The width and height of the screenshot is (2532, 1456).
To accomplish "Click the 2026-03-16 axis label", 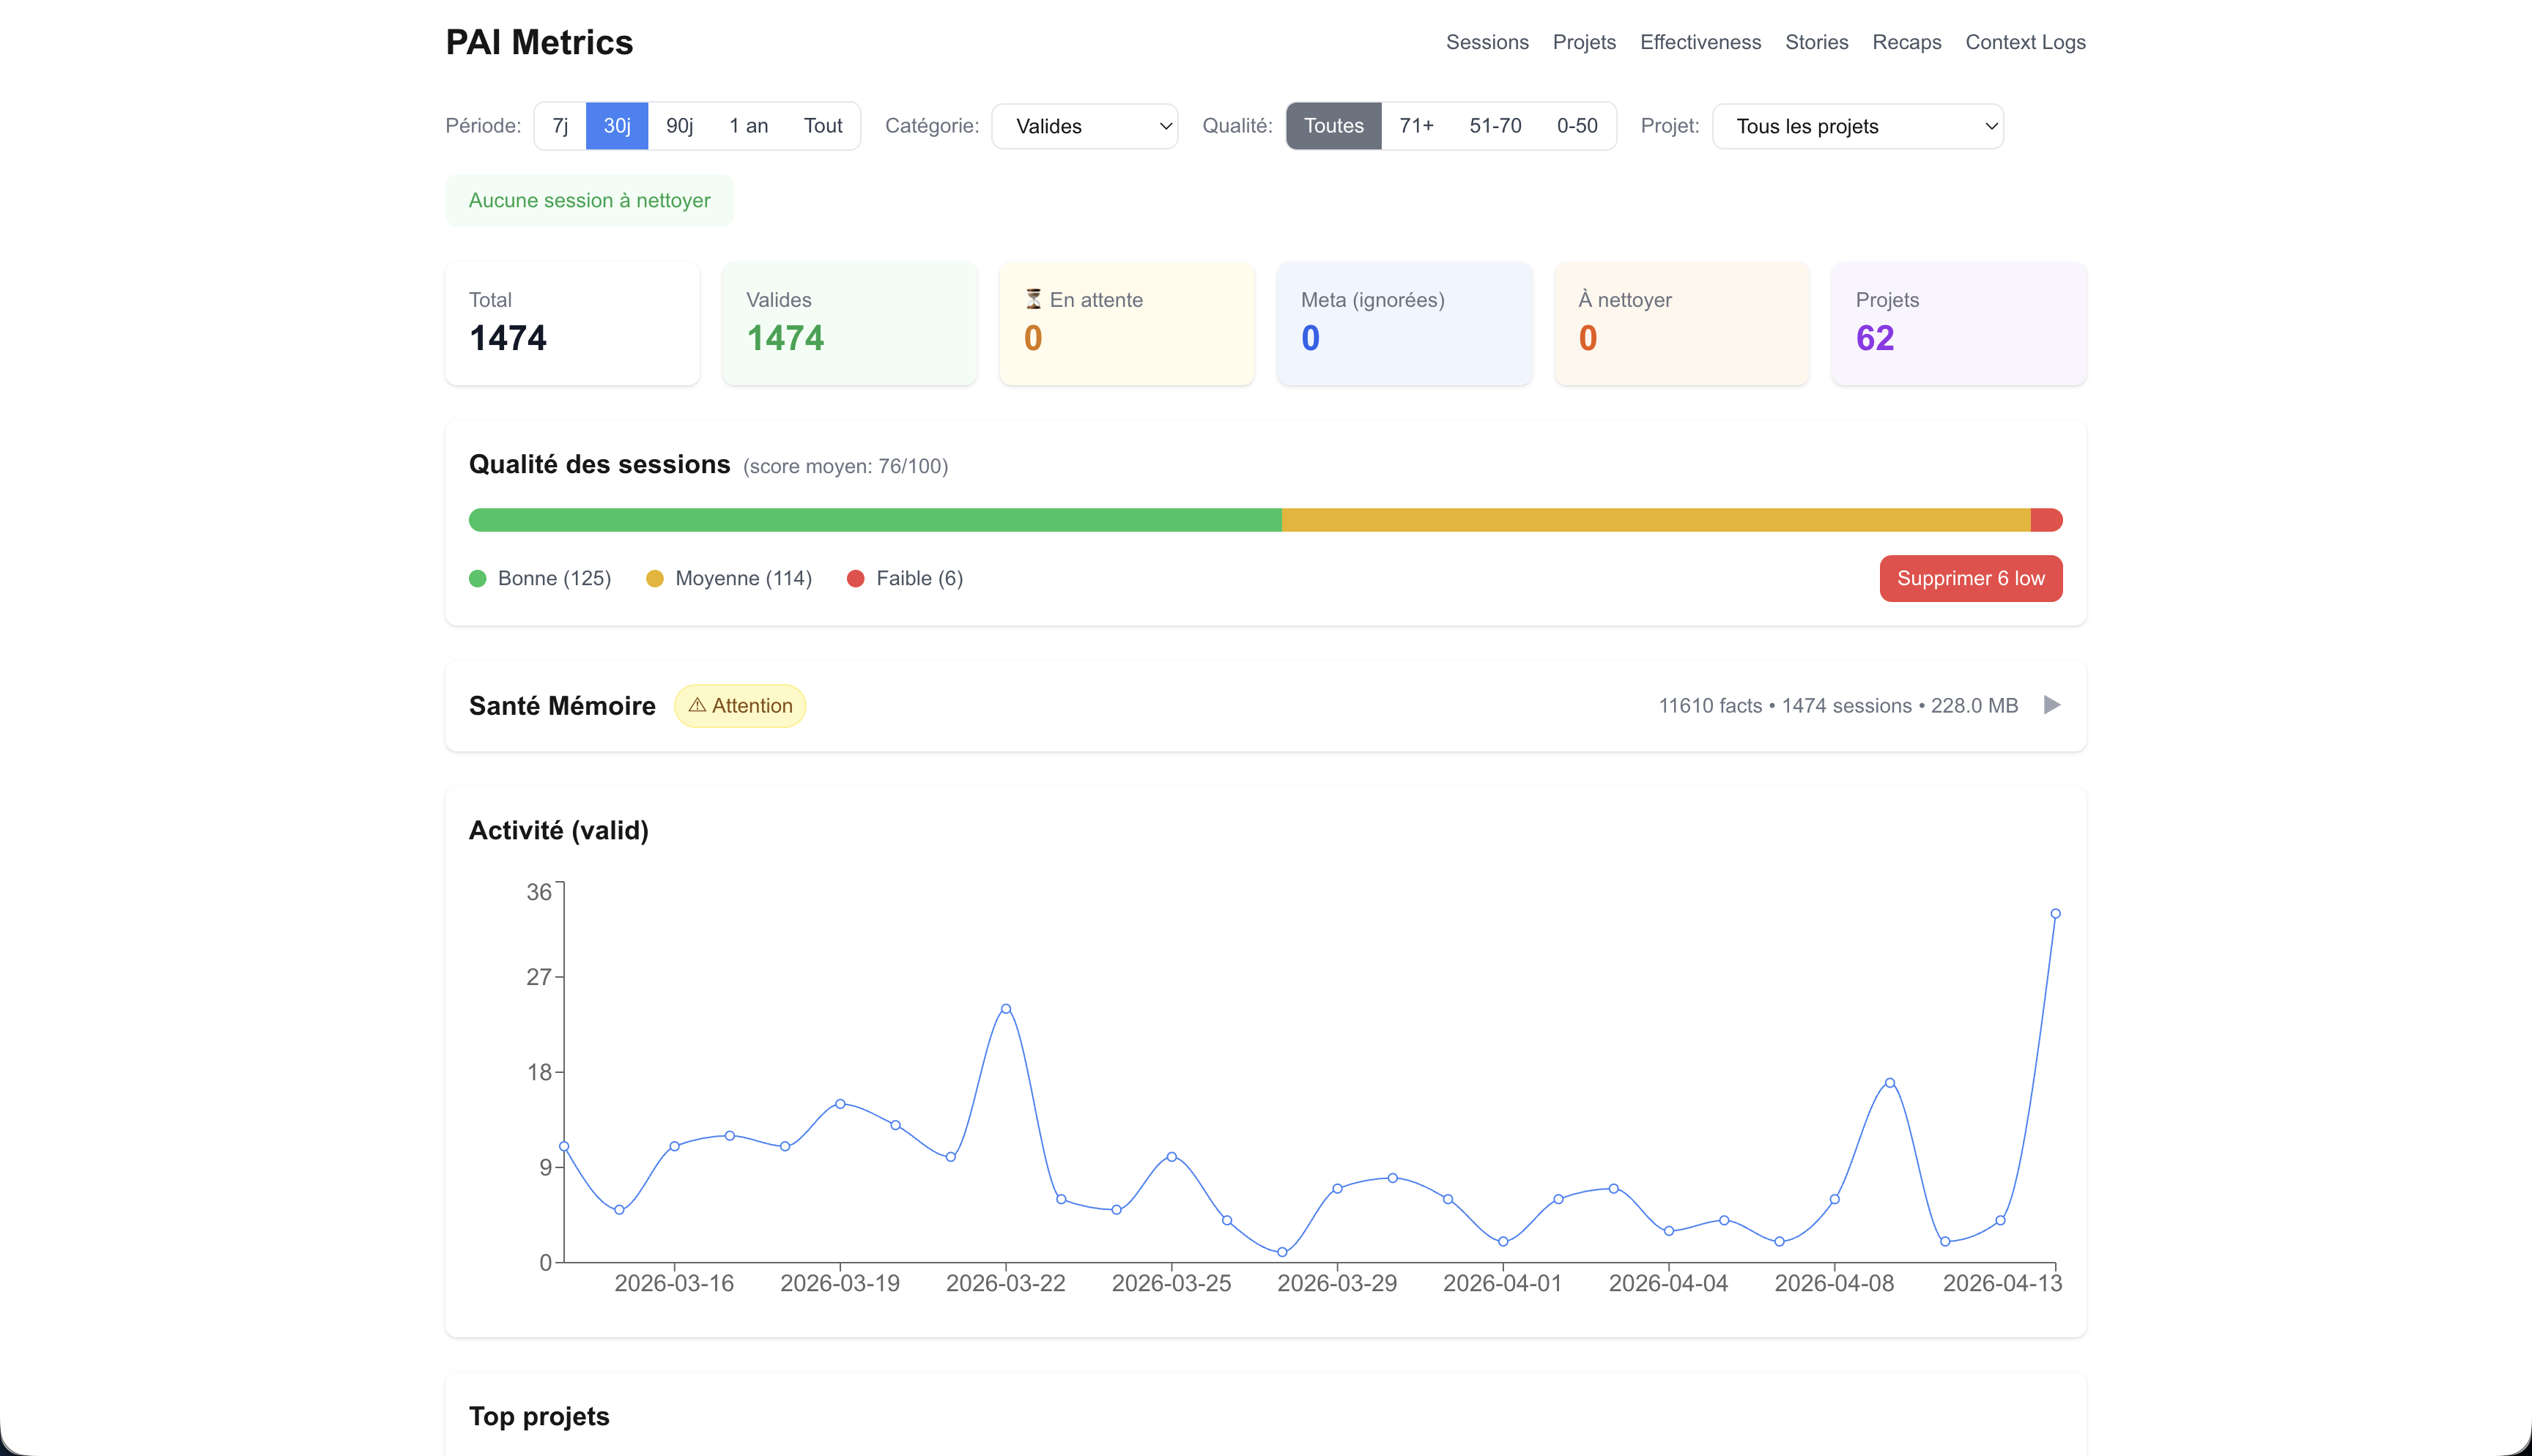I will pyautogui.click(x=674, y=1283).
